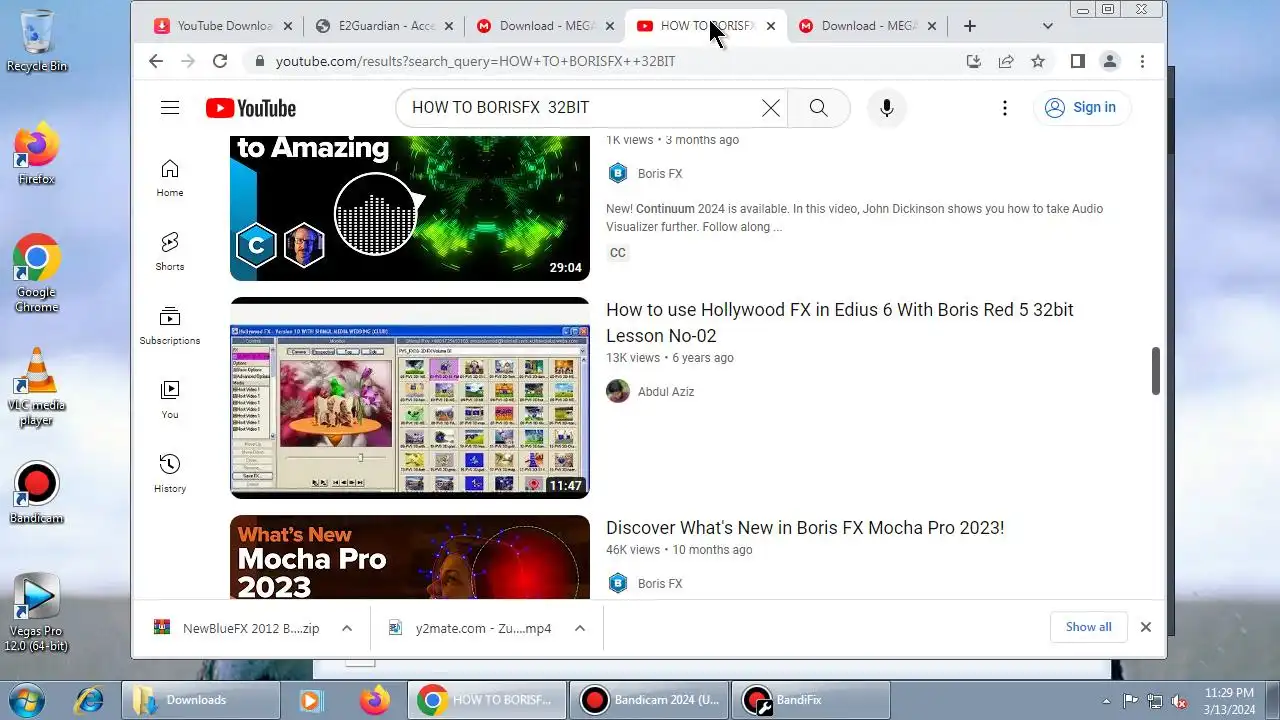The width and height of the screenshot is (1280, 720).
Task: Clear the search query with the X
Action: click(770, 108)
